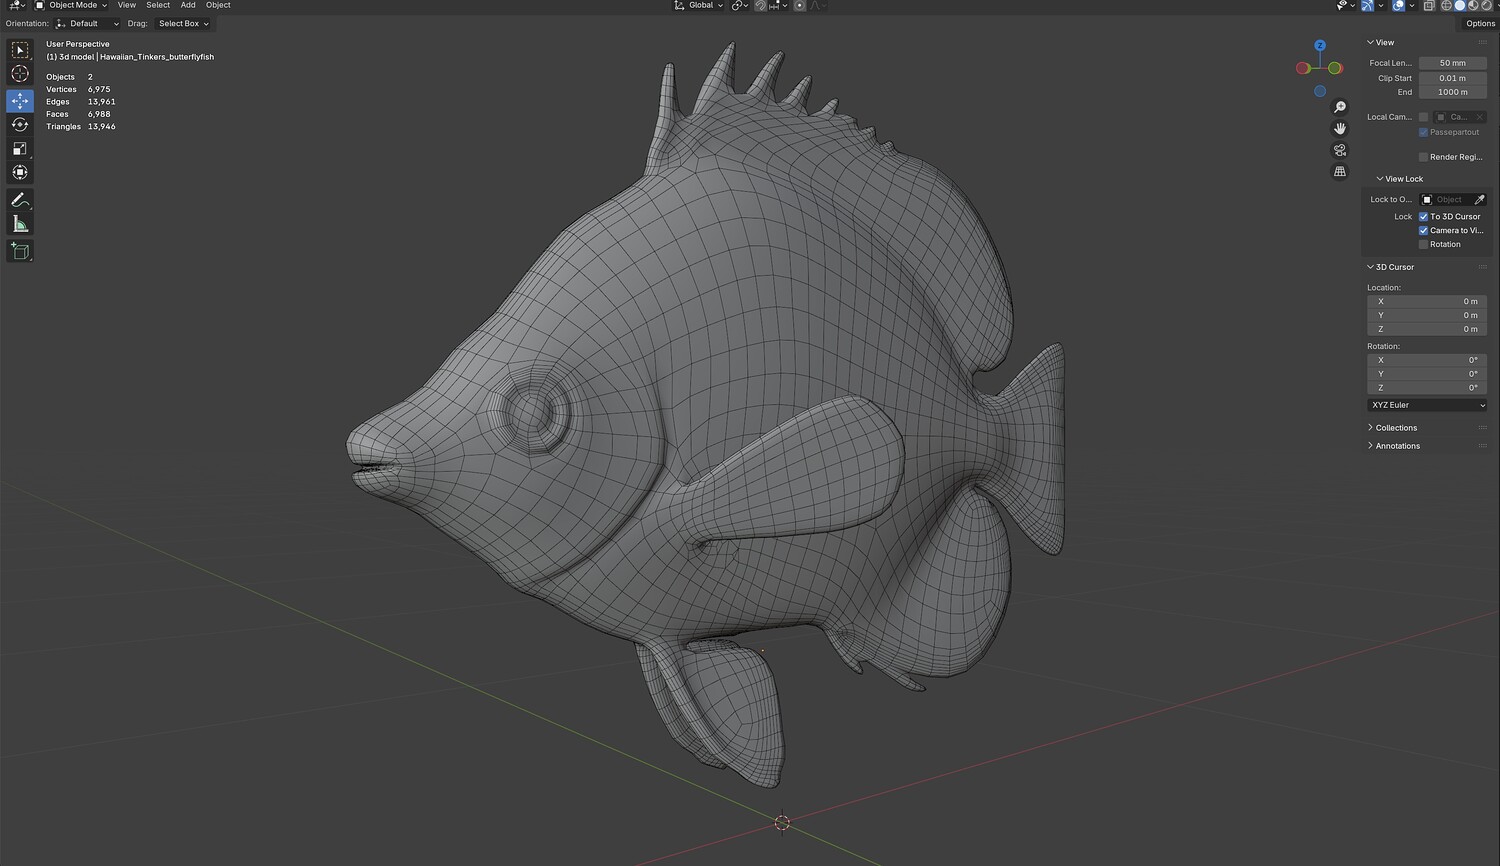
Task: Uncheck Lock To 3D Cursor
Action: click(x=1423, y=217)
